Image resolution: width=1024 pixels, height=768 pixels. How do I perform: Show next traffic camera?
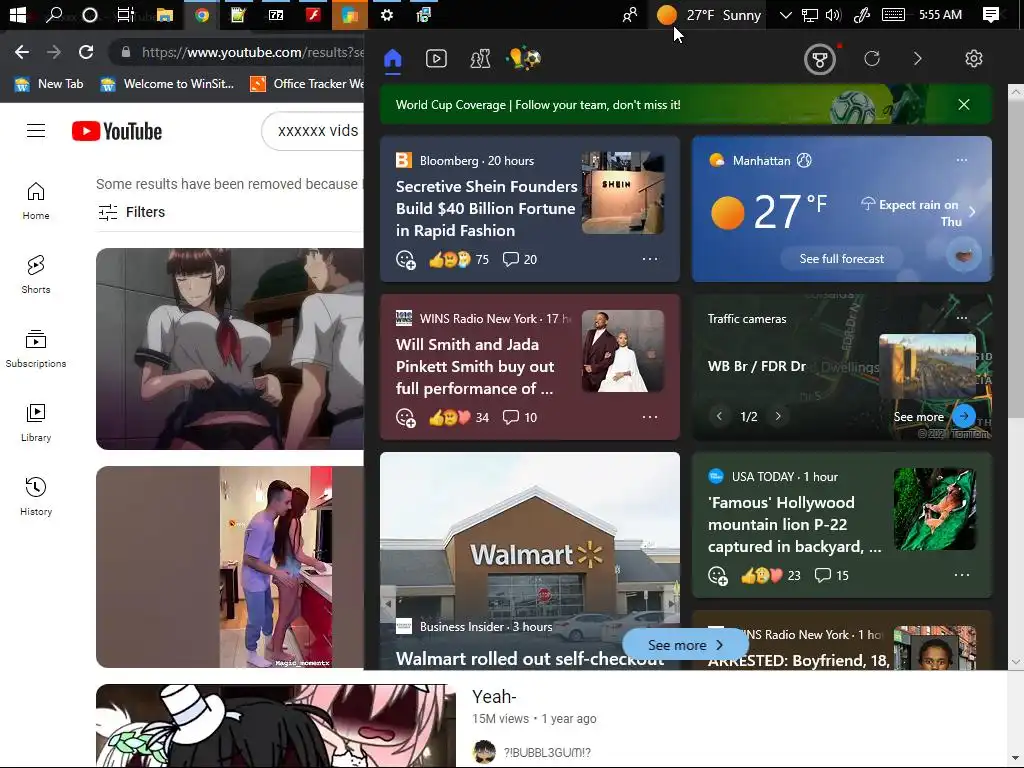pos(778,416)
